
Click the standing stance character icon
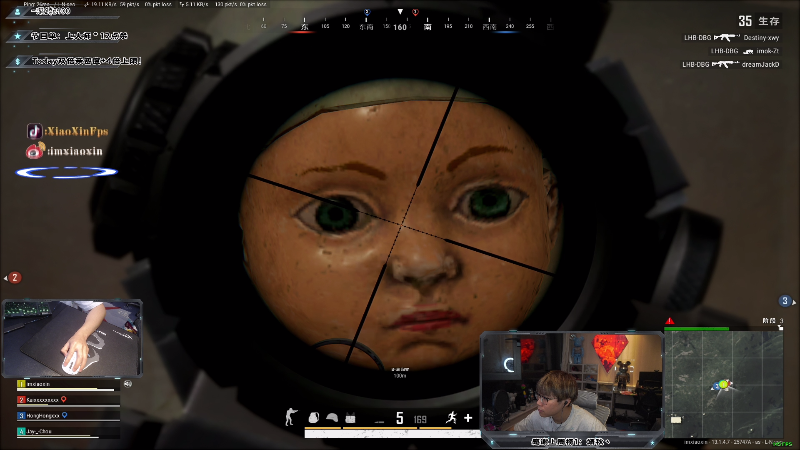pyautogui.click(x=291, y=417)
